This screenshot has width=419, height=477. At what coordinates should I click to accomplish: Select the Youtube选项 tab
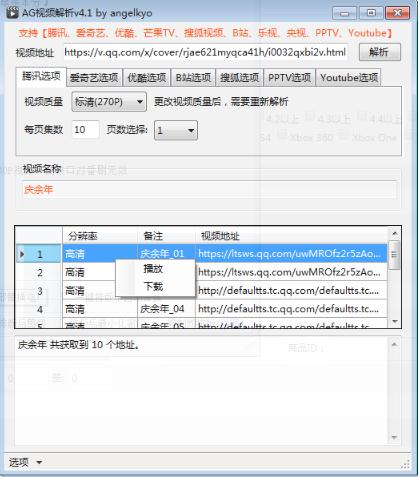pos(349,78)
